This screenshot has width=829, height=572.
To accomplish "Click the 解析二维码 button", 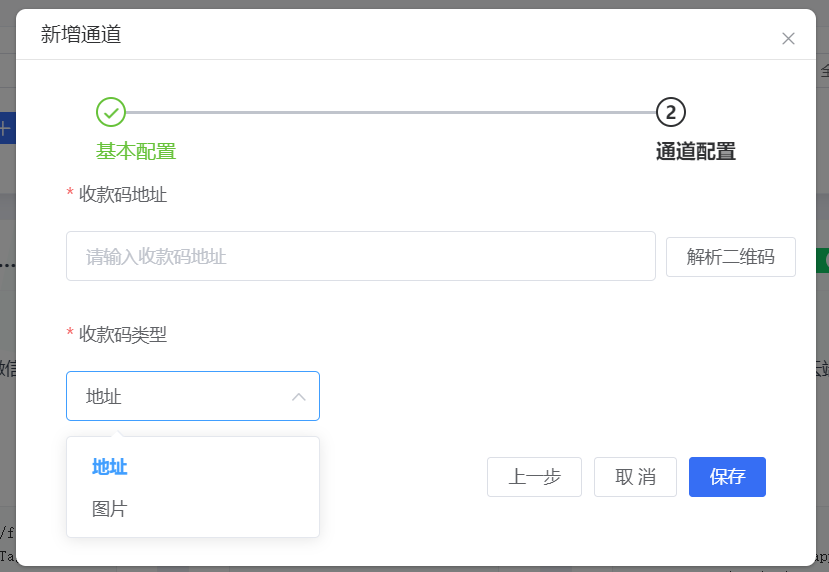I will (730, 257).
